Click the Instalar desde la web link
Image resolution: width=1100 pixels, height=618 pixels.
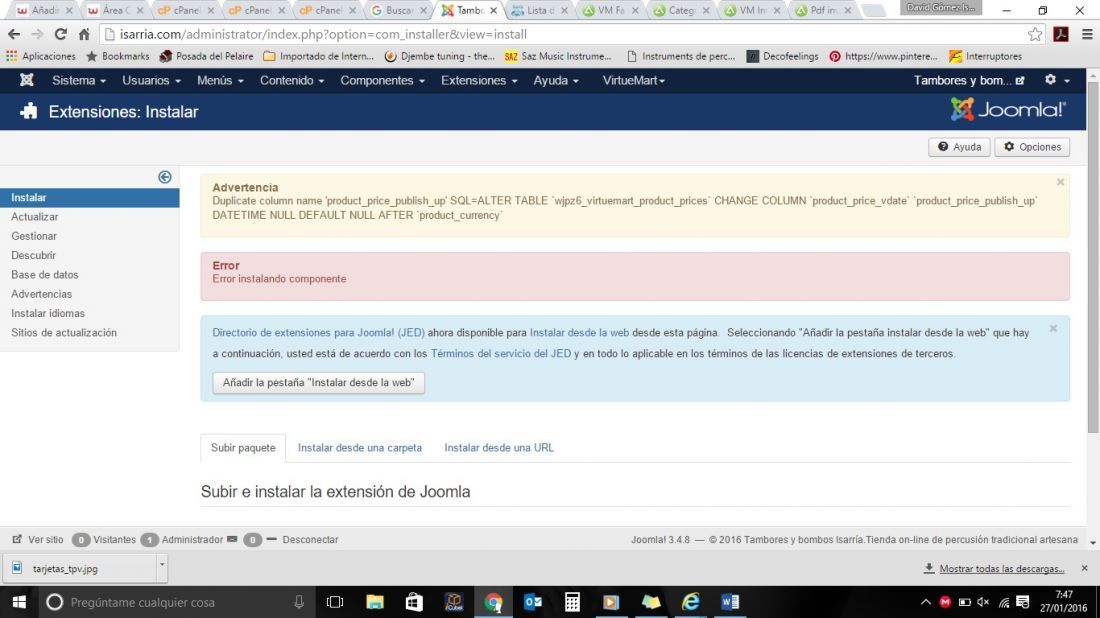pos(579,332)
